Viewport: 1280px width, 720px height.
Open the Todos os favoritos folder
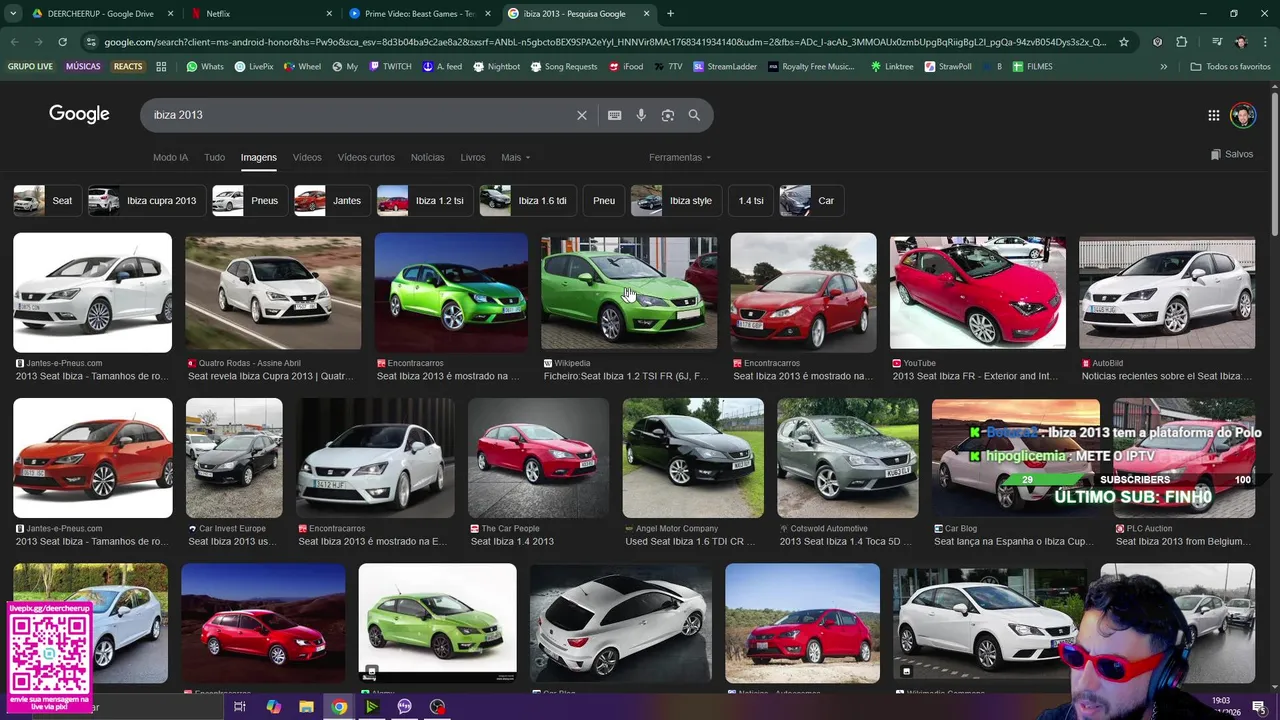coord(1230,66)
